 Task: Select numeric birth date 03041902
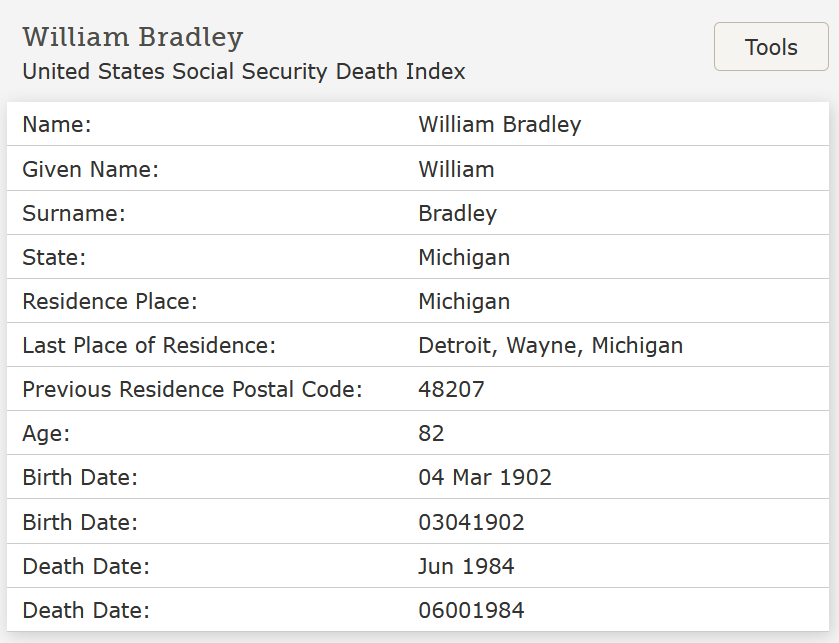pos(471,522)
